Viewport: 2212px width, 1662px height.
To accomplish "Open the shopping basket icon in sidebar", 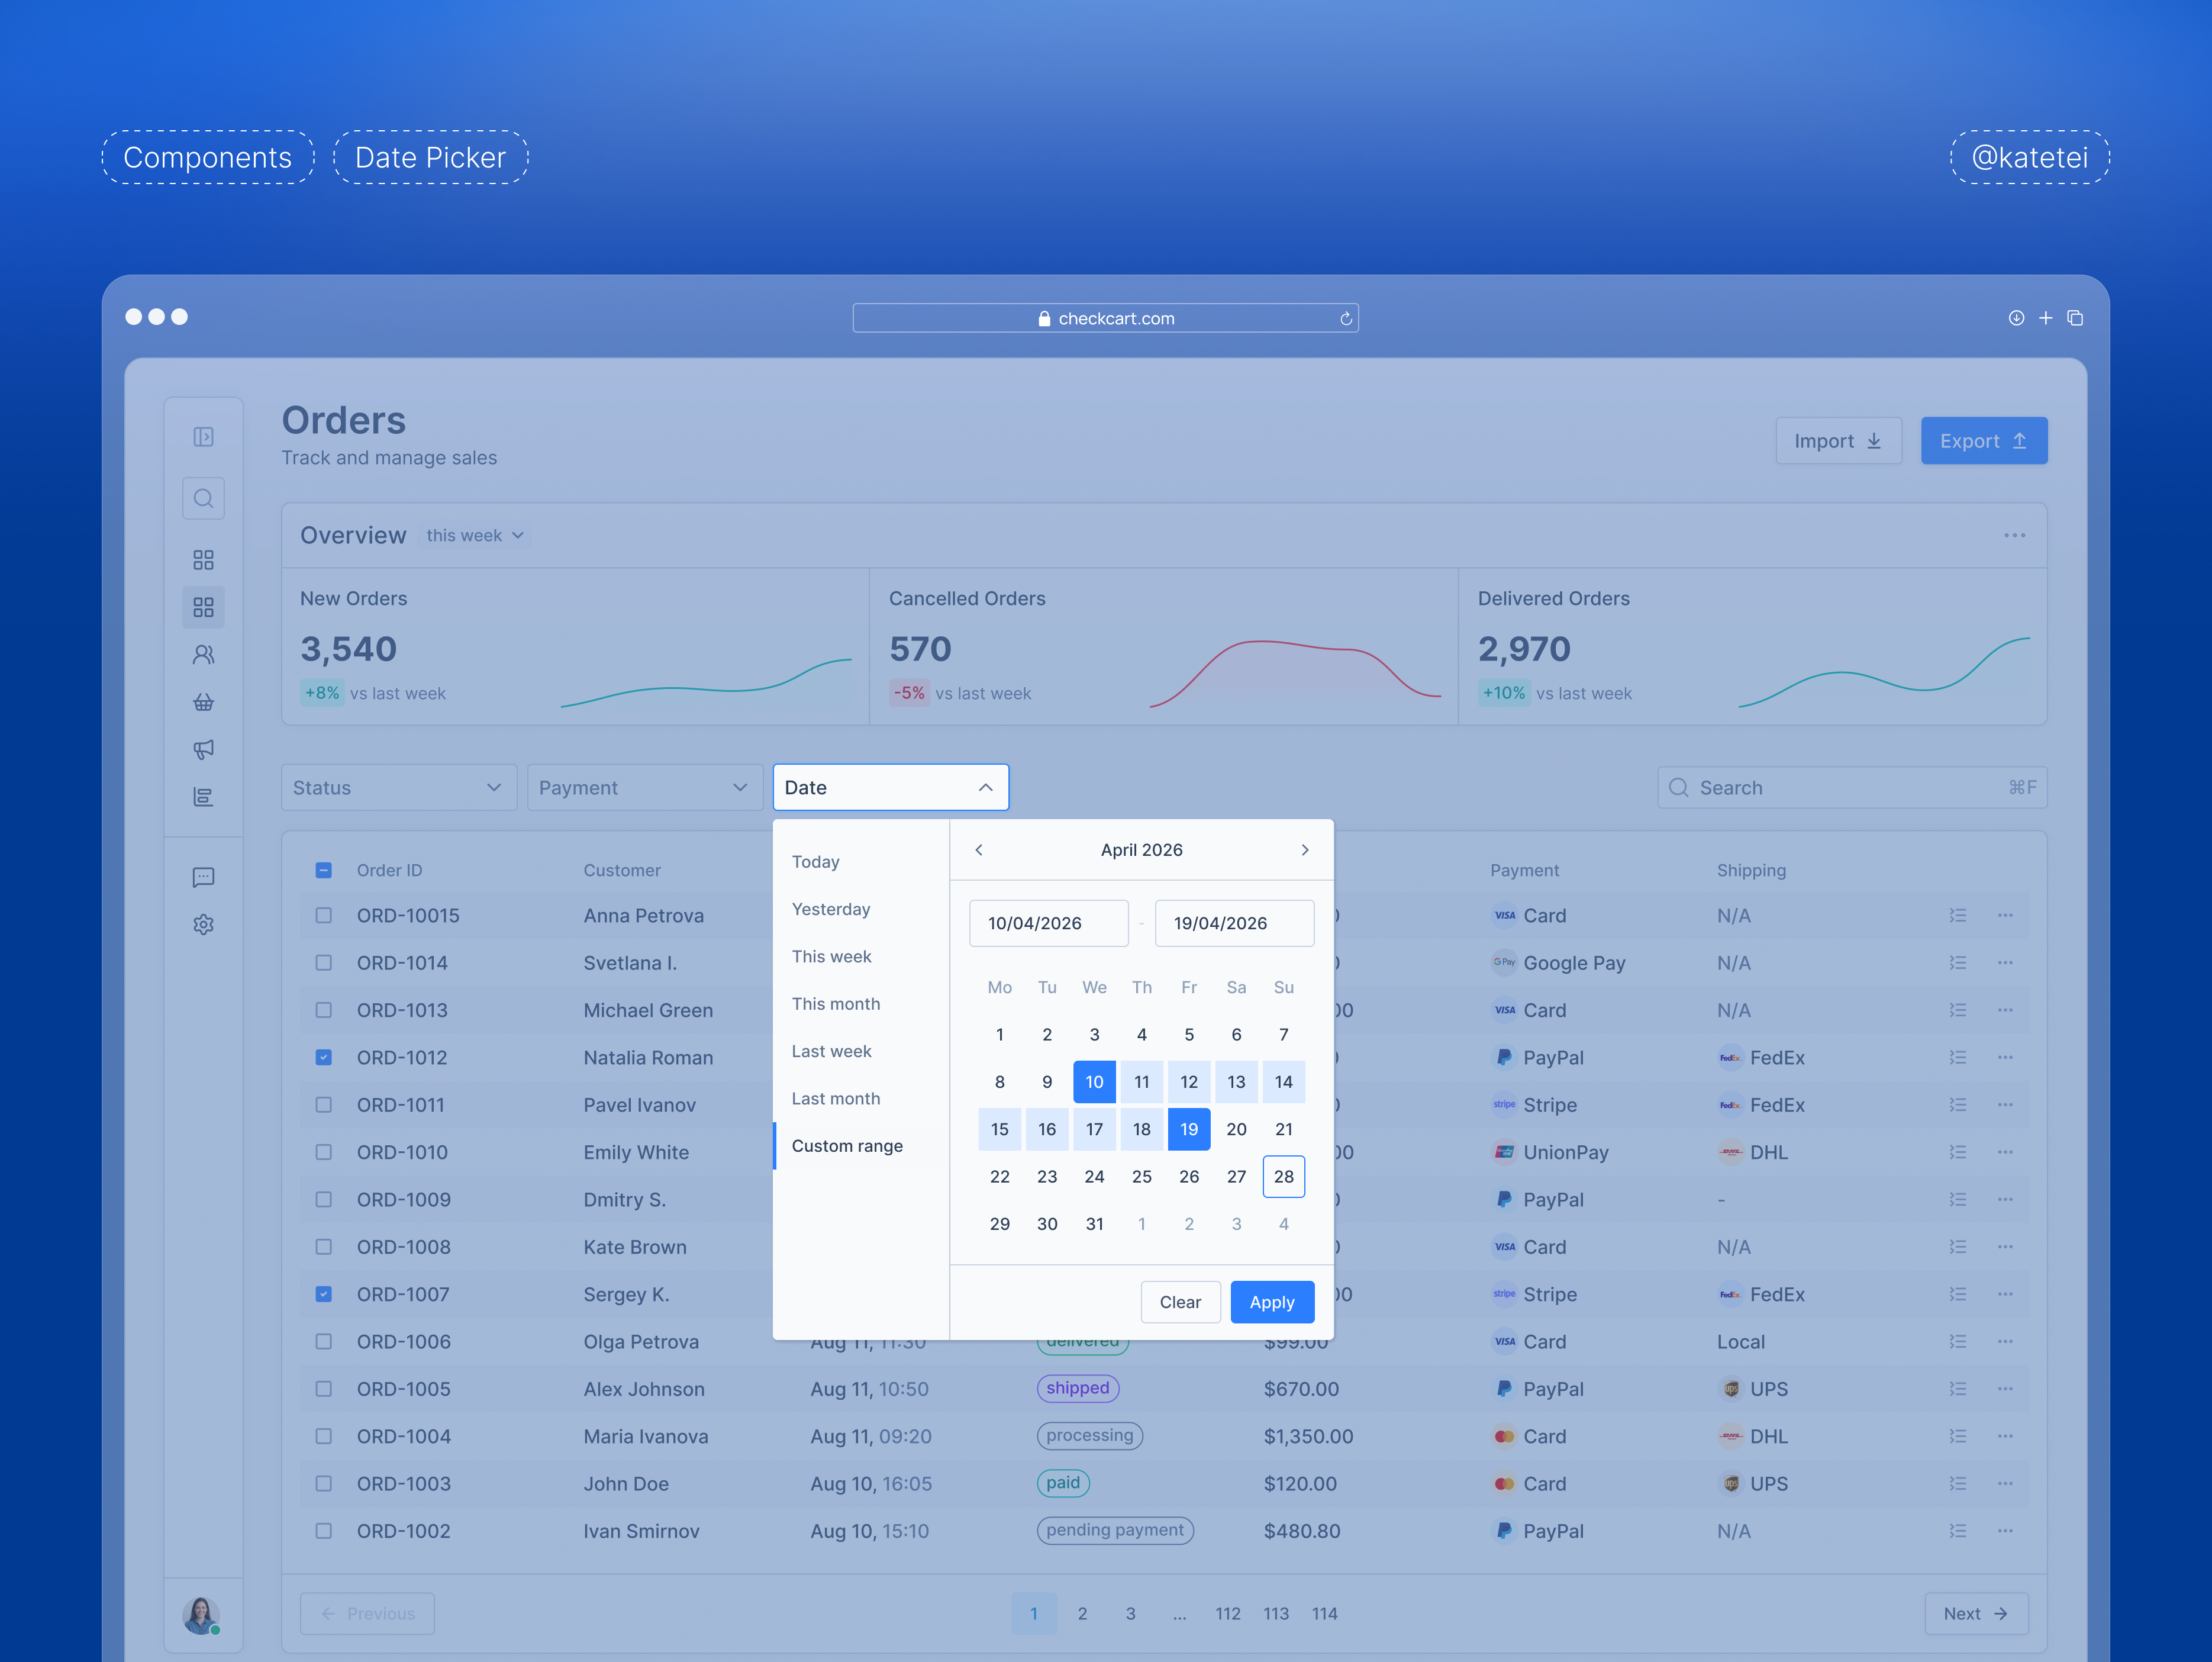I will (203, 702).
